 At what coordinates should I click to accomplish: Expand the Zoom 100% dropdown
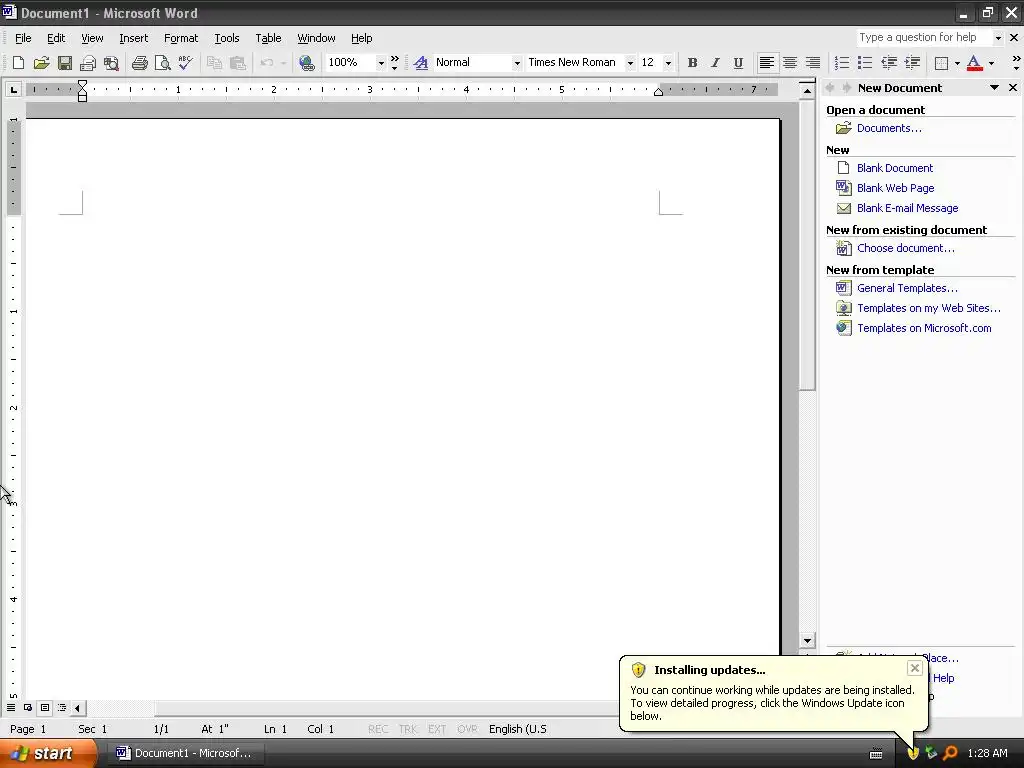[x=381, y=63]
